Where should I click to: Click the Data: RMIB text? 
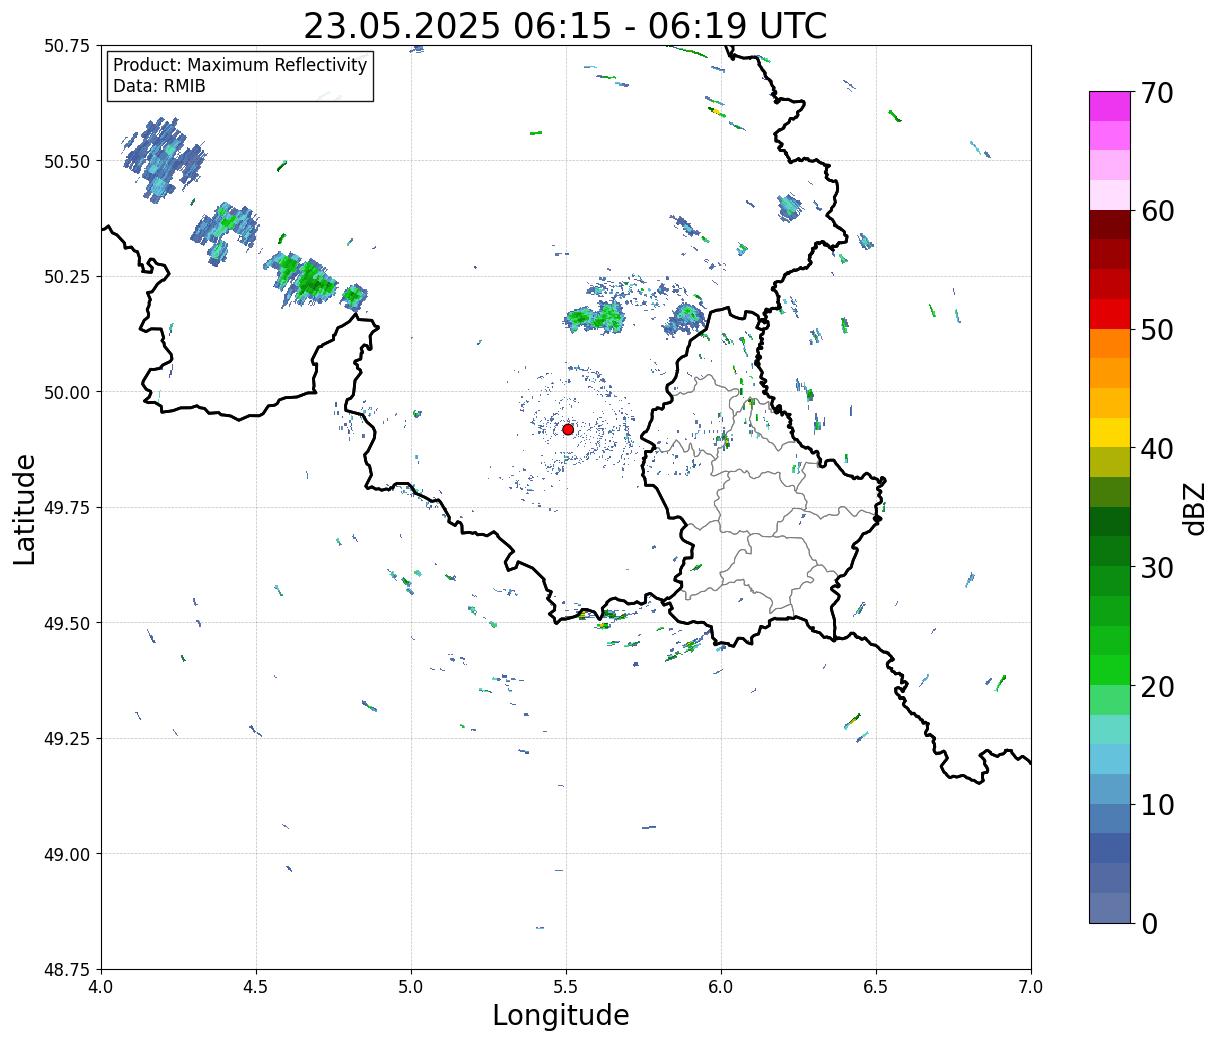click(159, 86)
